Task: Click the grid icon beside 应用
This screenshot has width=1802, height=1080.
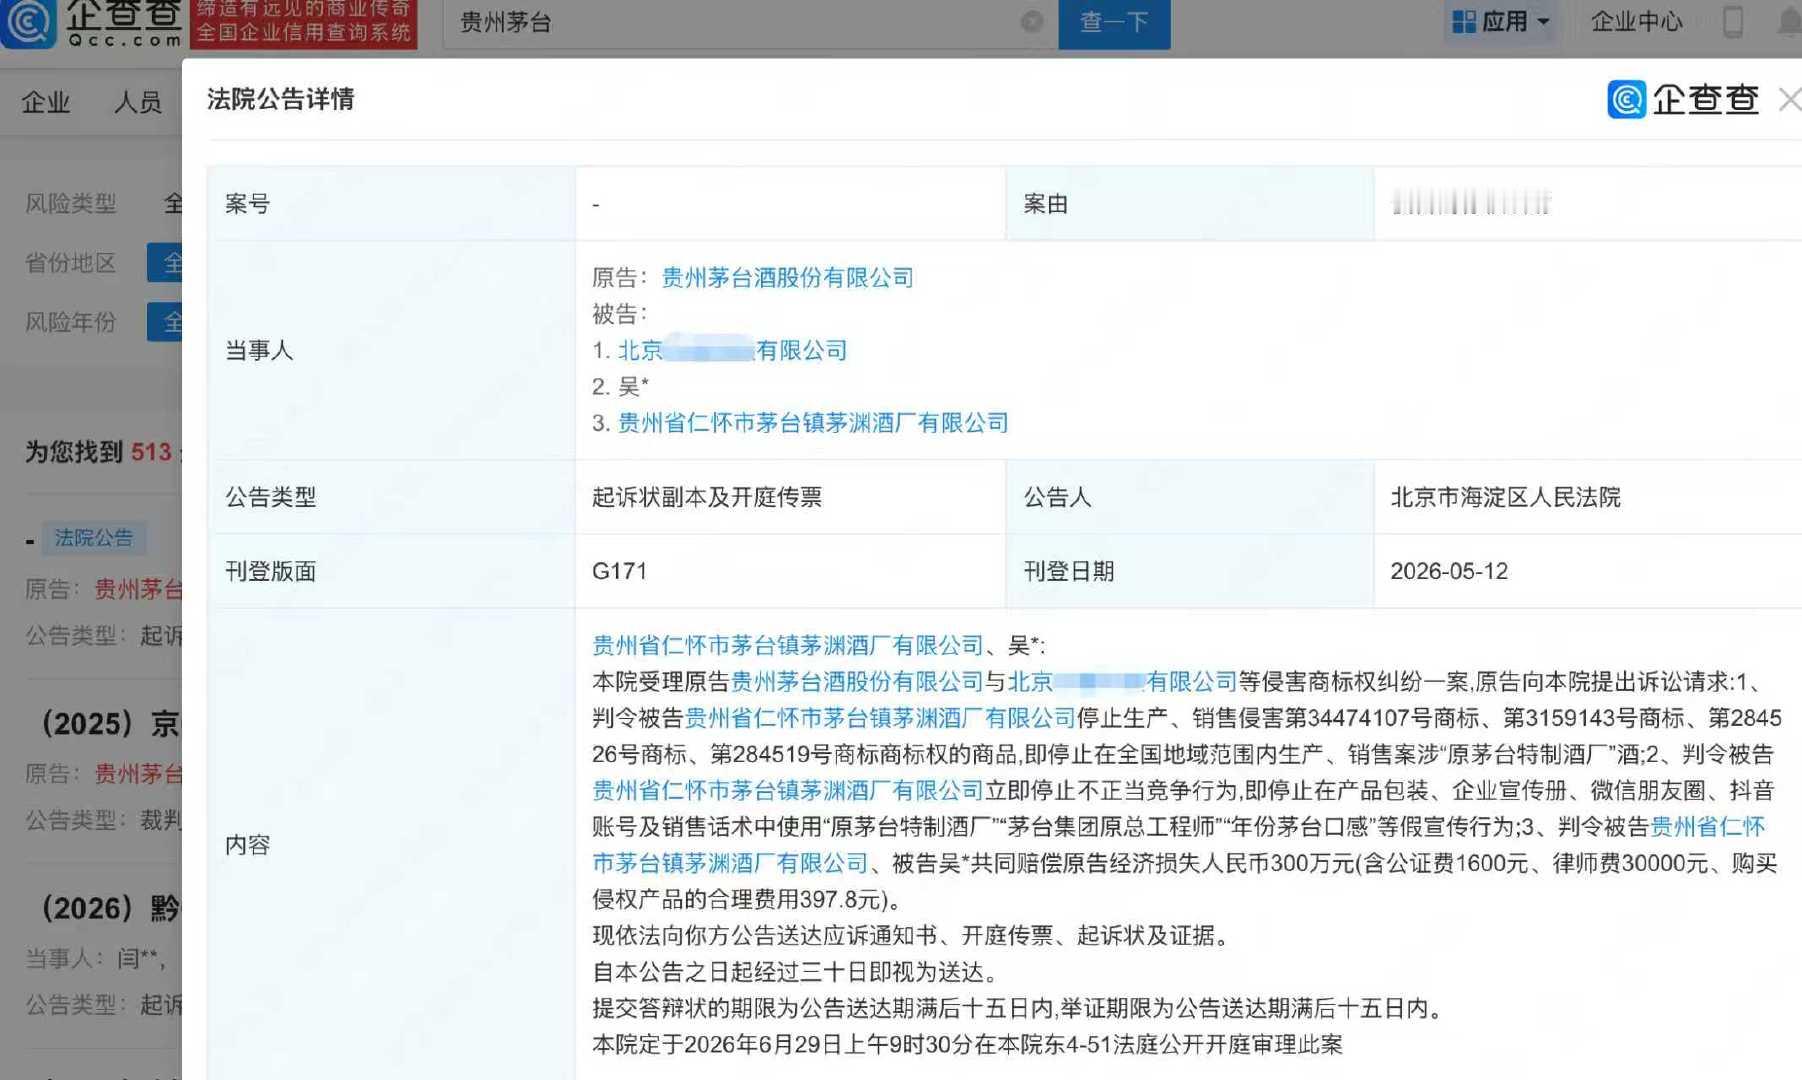Action: [1464, 21]
